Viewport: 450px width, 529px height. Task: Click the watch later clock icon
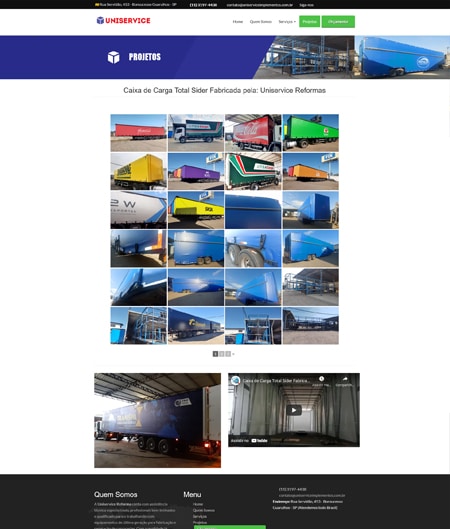point(321,379)
